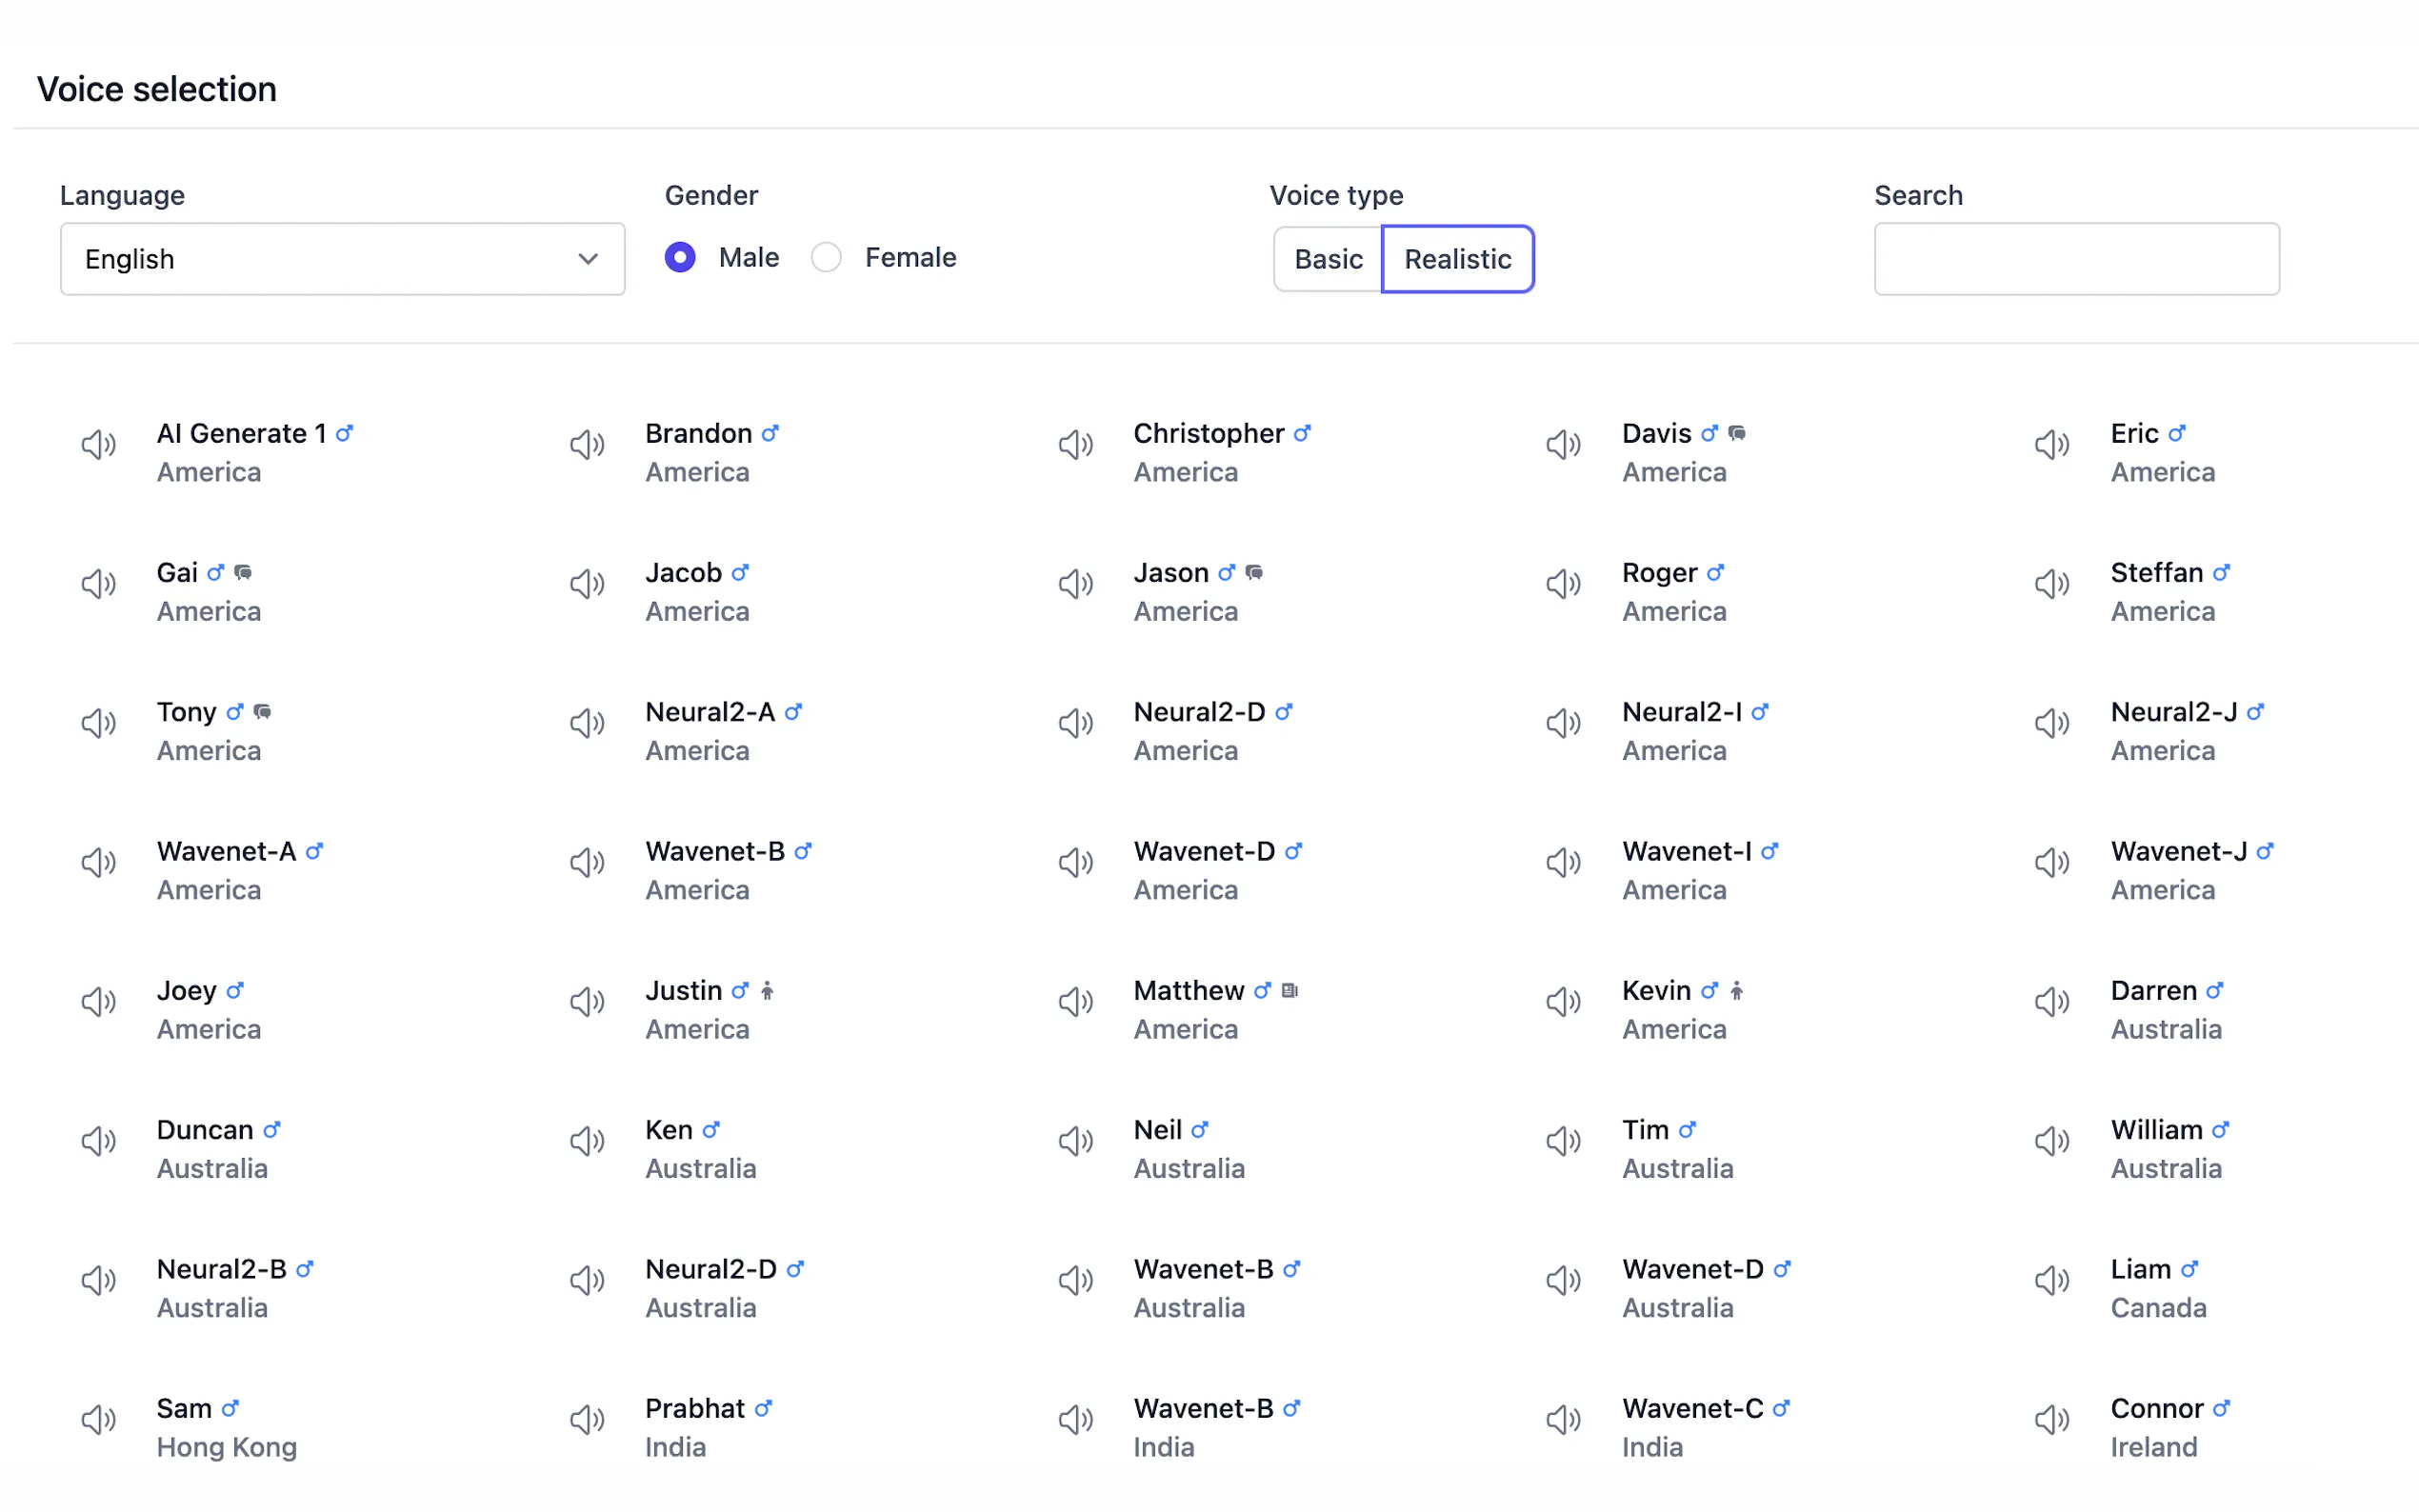The image size is (2419, 1512).
Task: Switch to Basic voice type
Action: point(1327,259)
